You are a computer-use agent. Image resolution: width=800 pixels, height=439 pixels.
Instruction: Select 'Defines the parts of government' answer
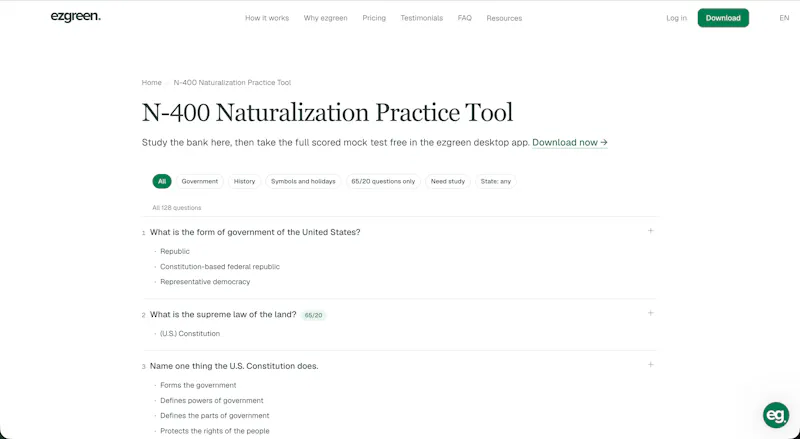(214, 416)
